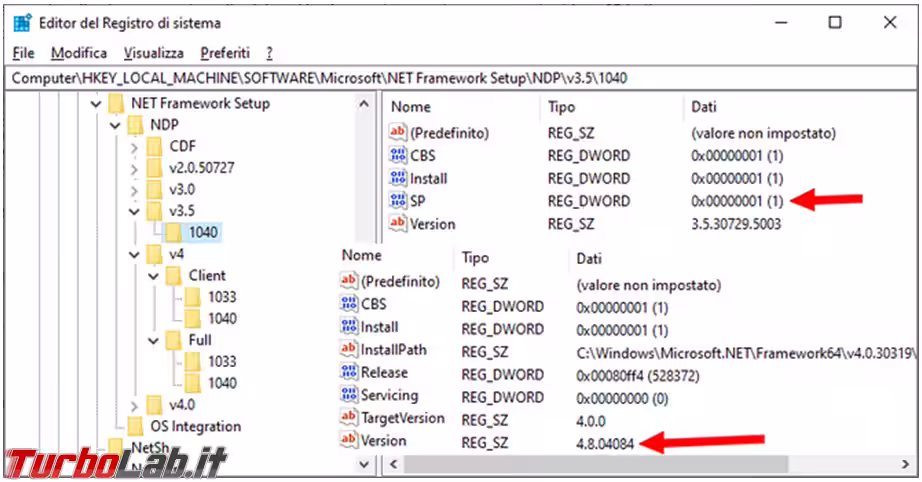Click the TargetVersion string value icon
The width and height of the screenshot is (922, 482).
(349, 417)
